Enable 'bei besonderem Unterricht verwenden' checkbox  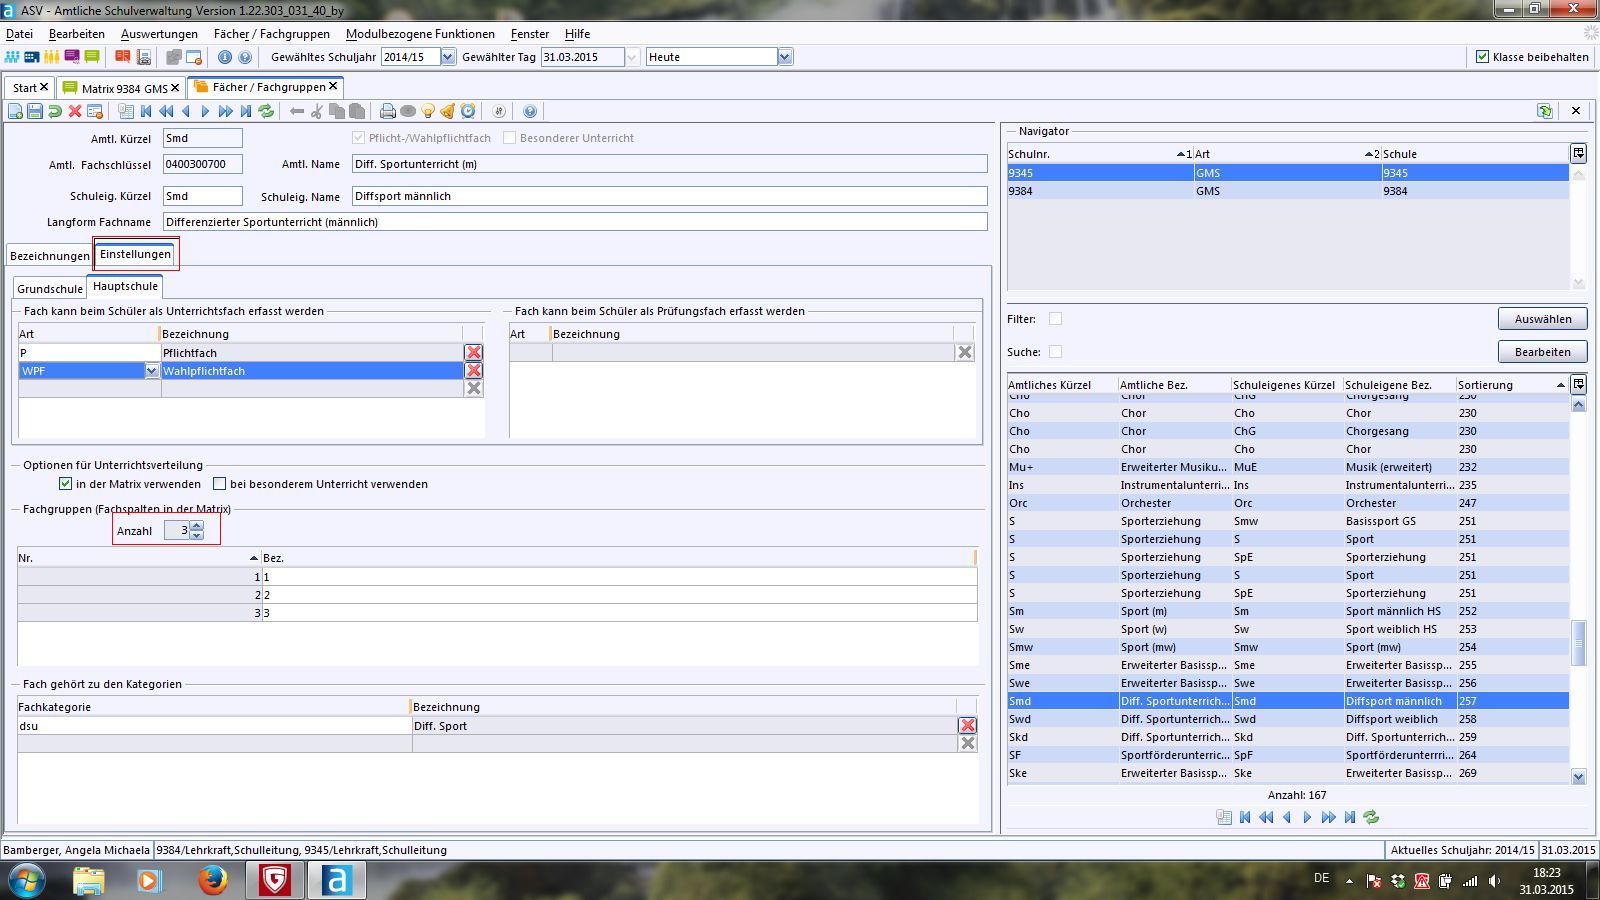(220, 484)
